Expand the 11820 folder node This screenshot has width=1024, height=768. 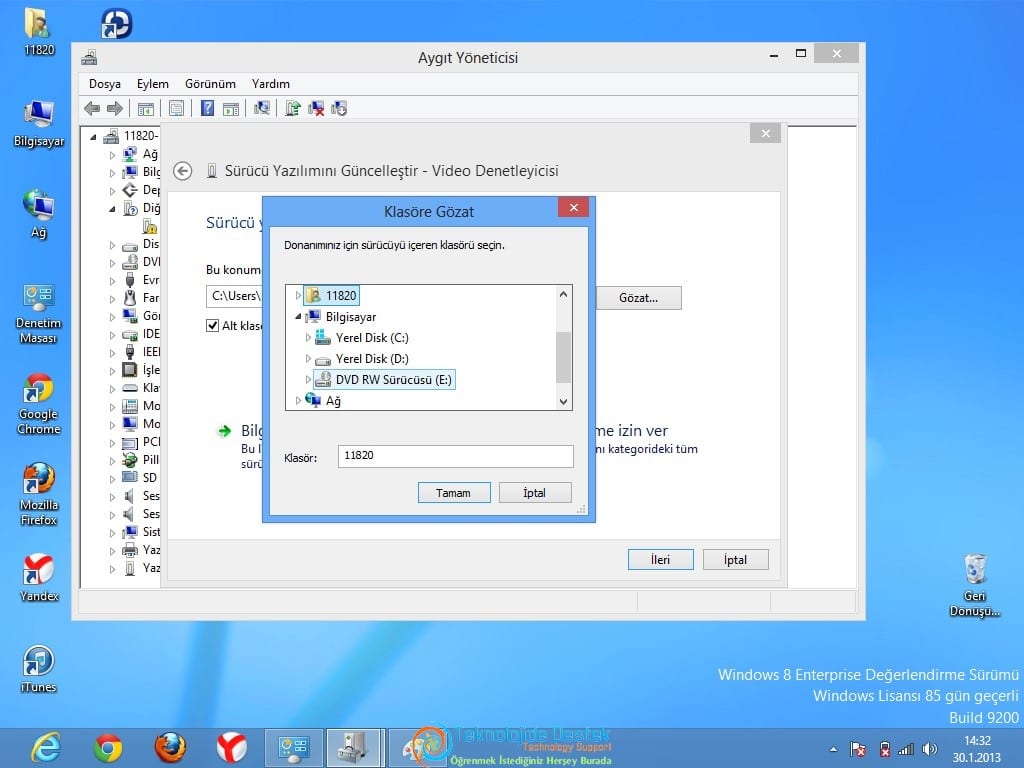[x=298, y=295]
